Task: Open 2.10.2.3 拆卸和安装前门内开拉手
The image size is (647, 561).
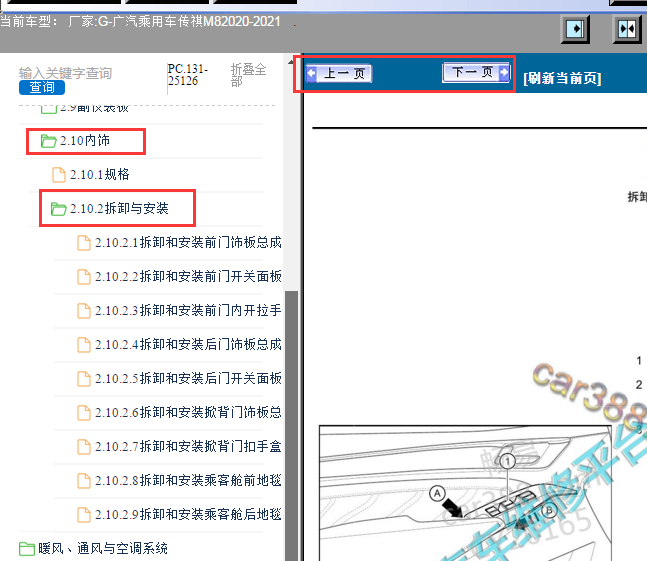Action: pos(188,310)
